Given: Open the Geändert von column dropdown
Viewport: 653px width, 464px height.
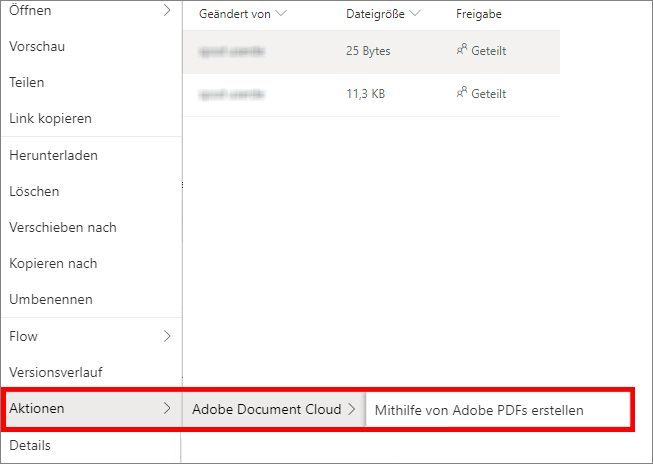Looking at the screenshot, I should pyautogui.click(x=280, y=14).
